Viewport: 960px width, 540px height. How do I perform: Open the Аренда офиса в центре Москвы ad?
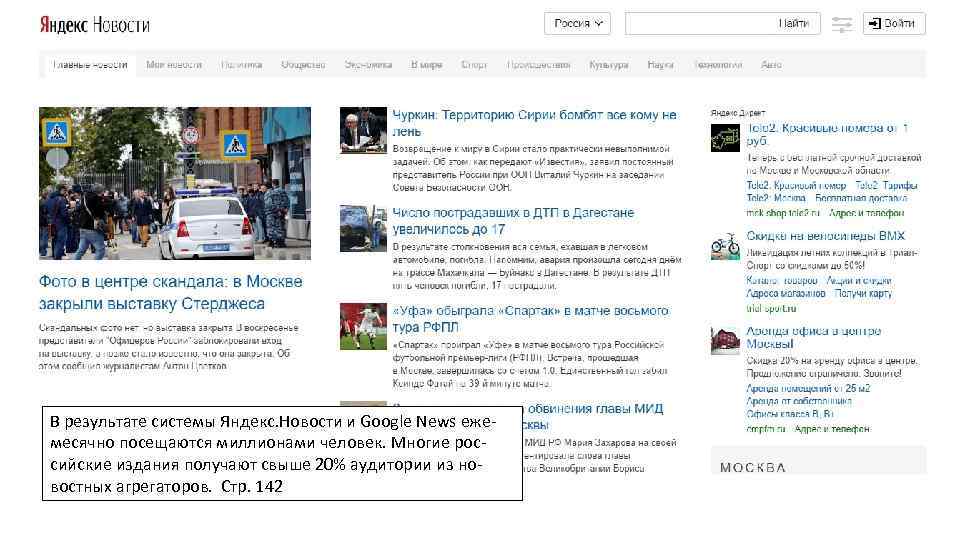(813, 337)
